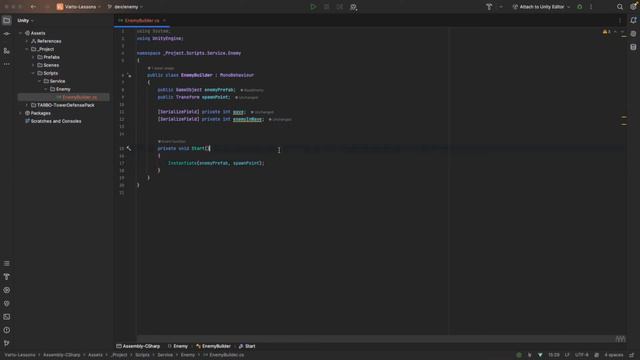Click more actions kebab in top toolbar
This screenshot has height=360, width=640.
point(591,7)
